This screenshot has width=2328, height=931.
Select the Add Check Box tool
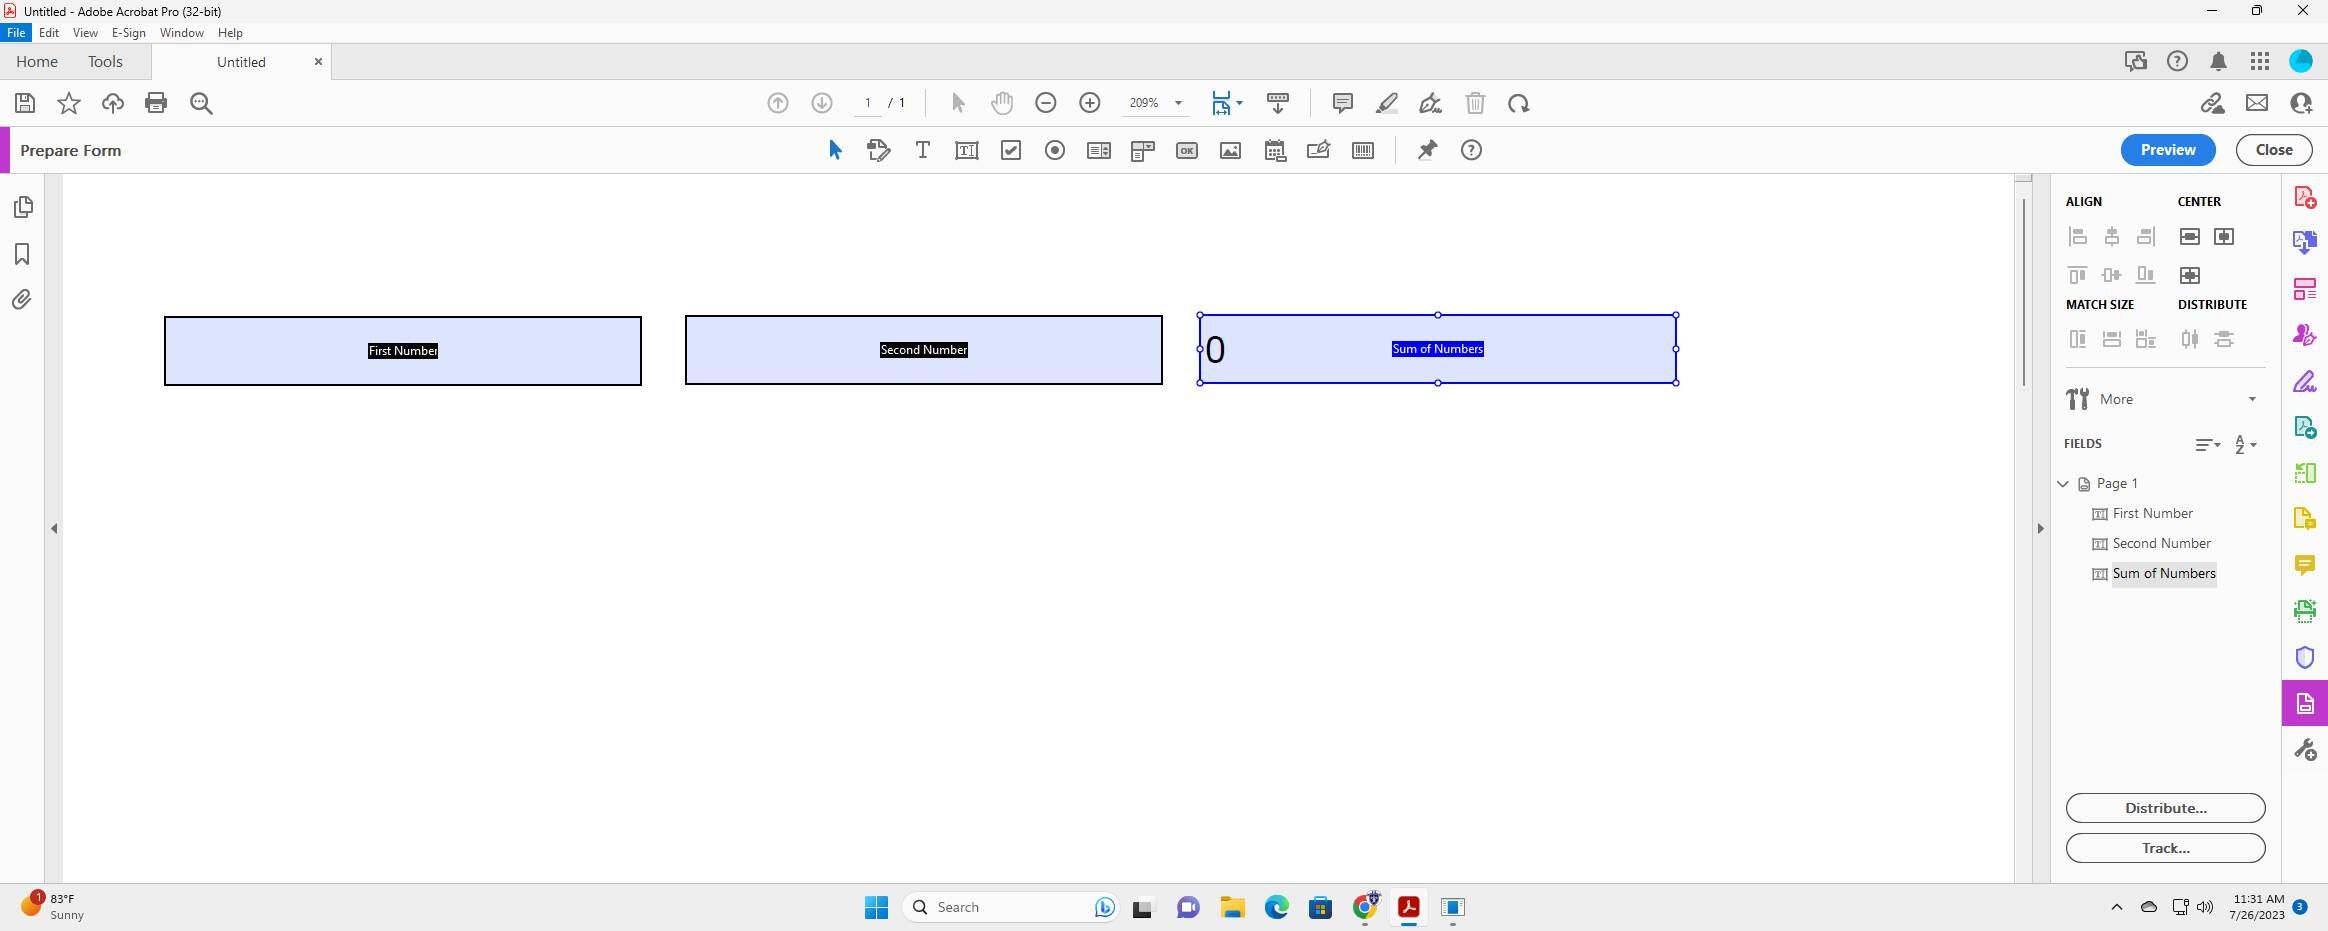tap(1011, 150)
